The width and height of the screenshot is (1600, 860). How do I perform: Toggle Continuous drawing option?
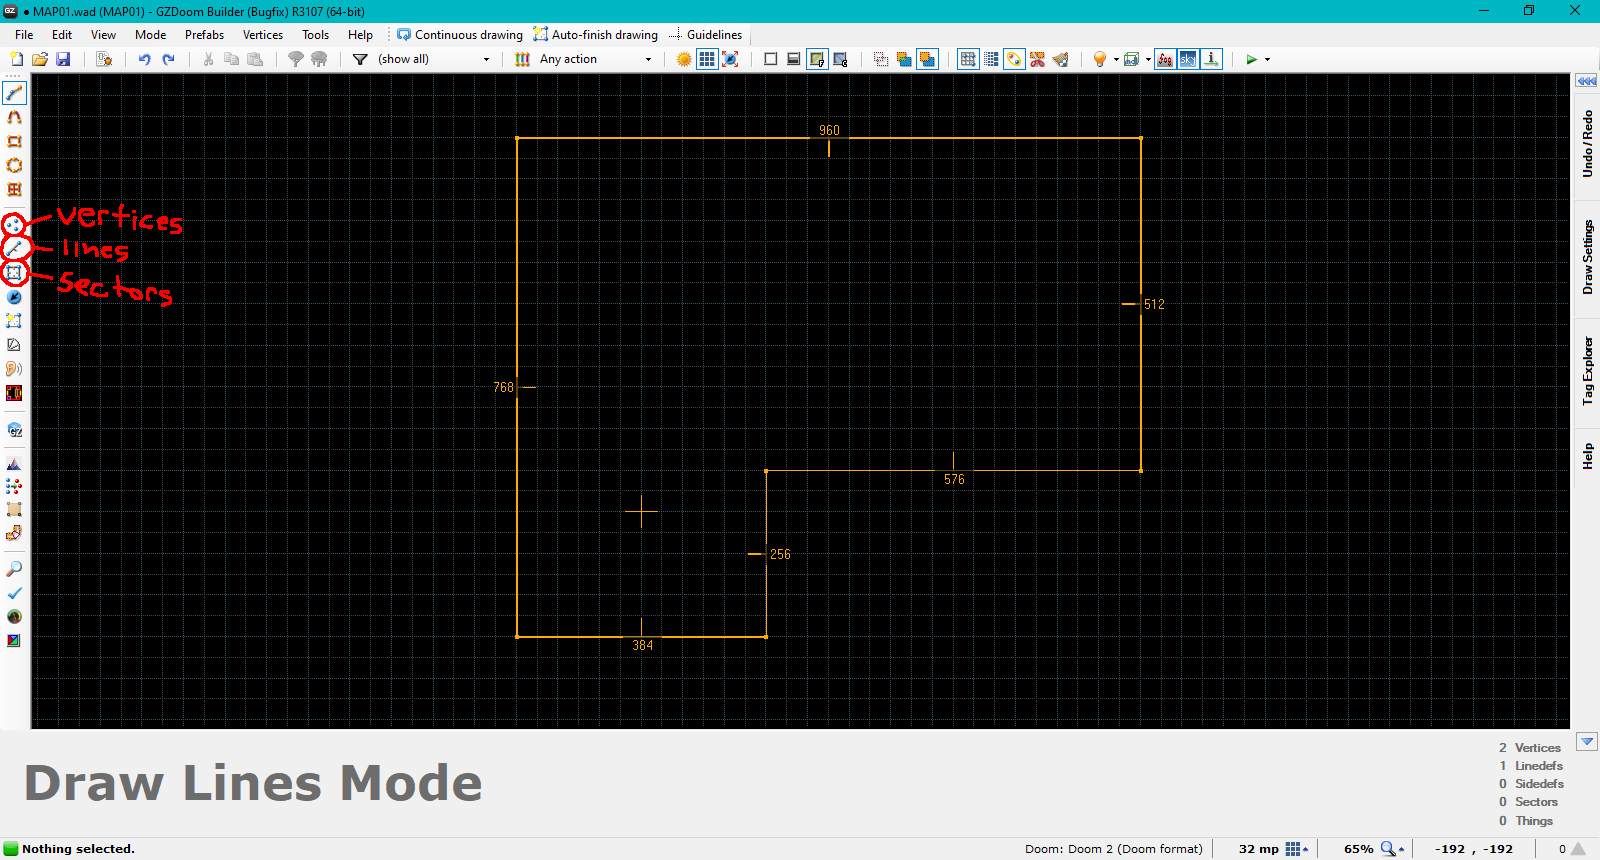460,35
